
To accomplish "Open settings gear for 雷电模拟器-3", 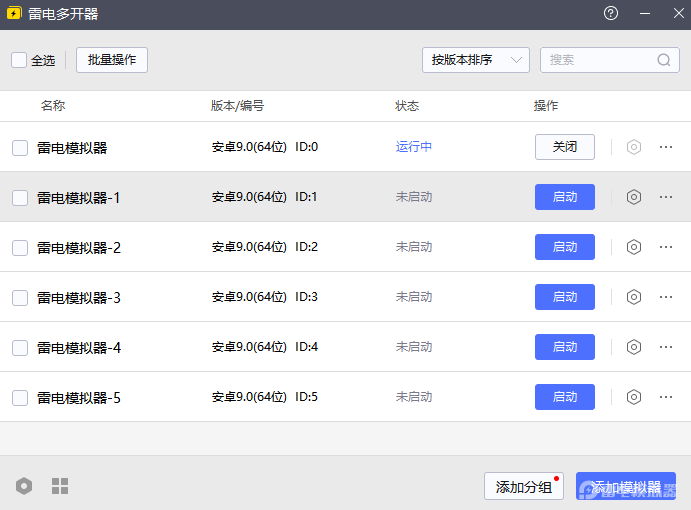I will click(634, 297).
